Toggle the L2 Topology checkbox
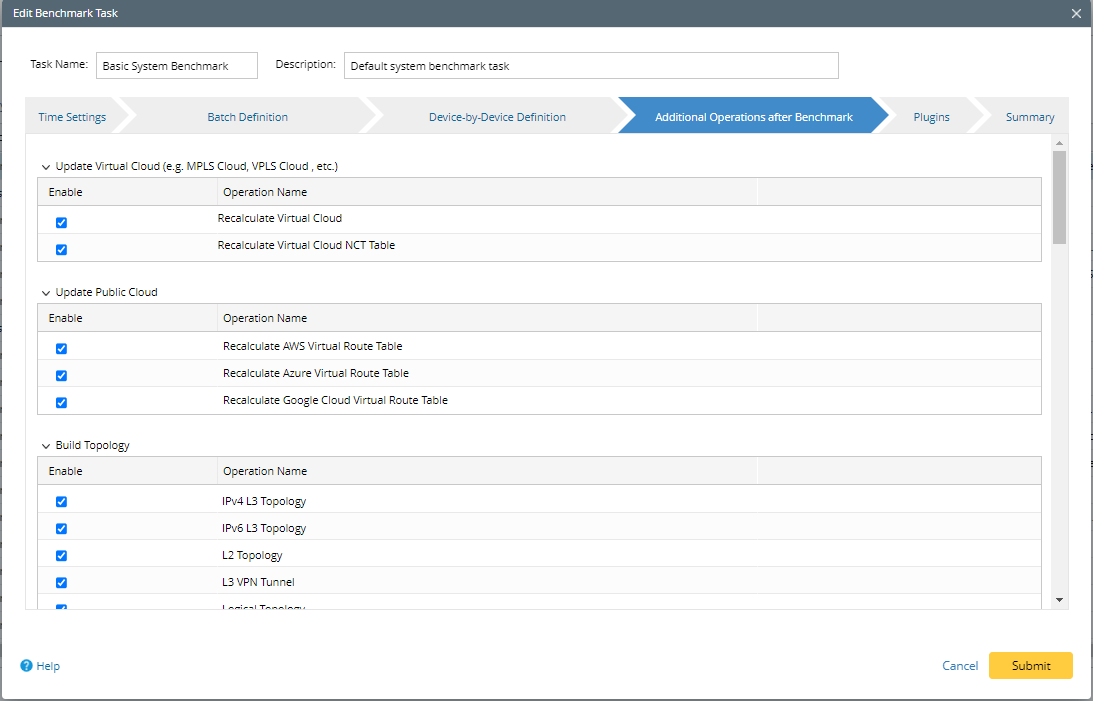The width and height of the screenshot is (1093, 701). tap(61, 556)
